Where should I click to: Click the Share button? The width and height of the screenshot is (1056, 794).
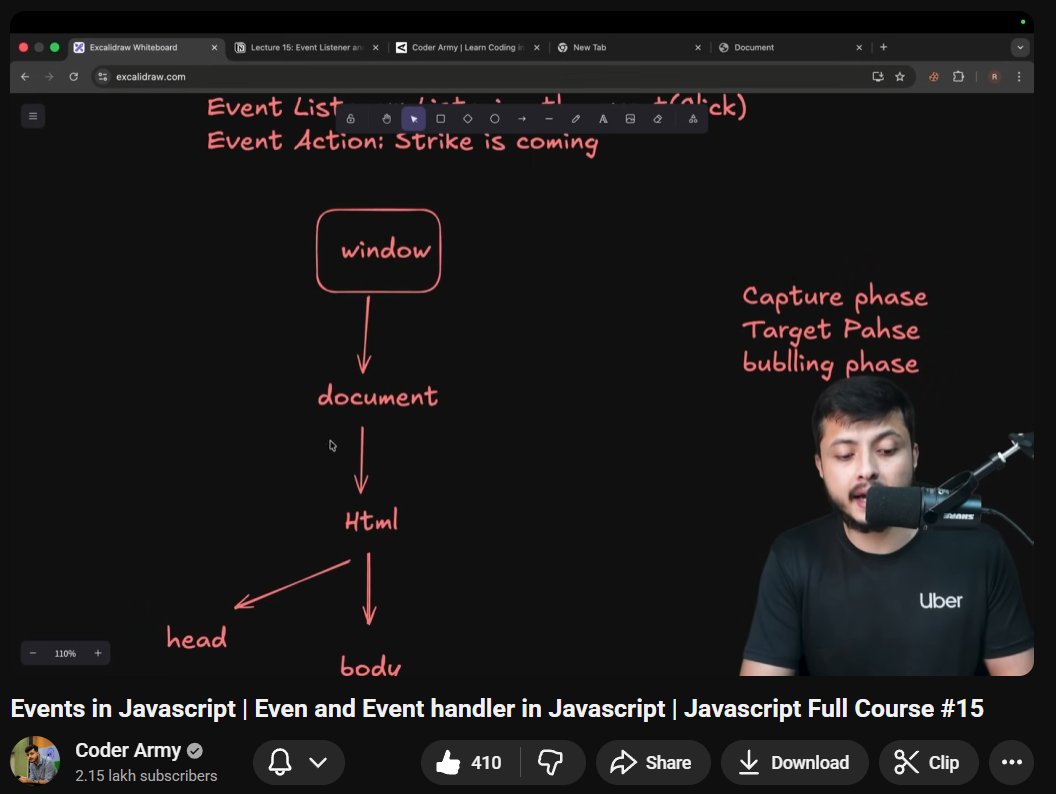(x=652, y=762)
